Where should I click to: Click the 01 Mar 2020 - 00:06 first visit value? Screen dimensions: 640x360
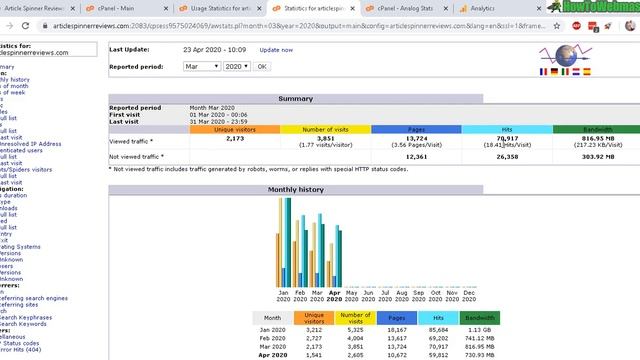[x=218, y=115]
